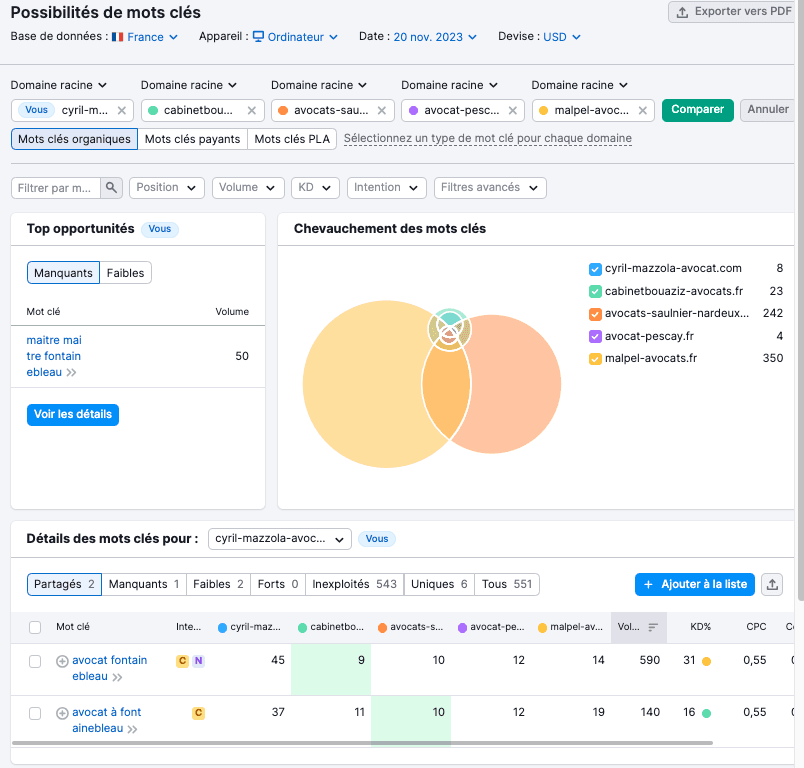Image resolution: width=804 pixels, height=768 pixels.
Task: Click the green Comparer button
Action: [x=697, y=110]
